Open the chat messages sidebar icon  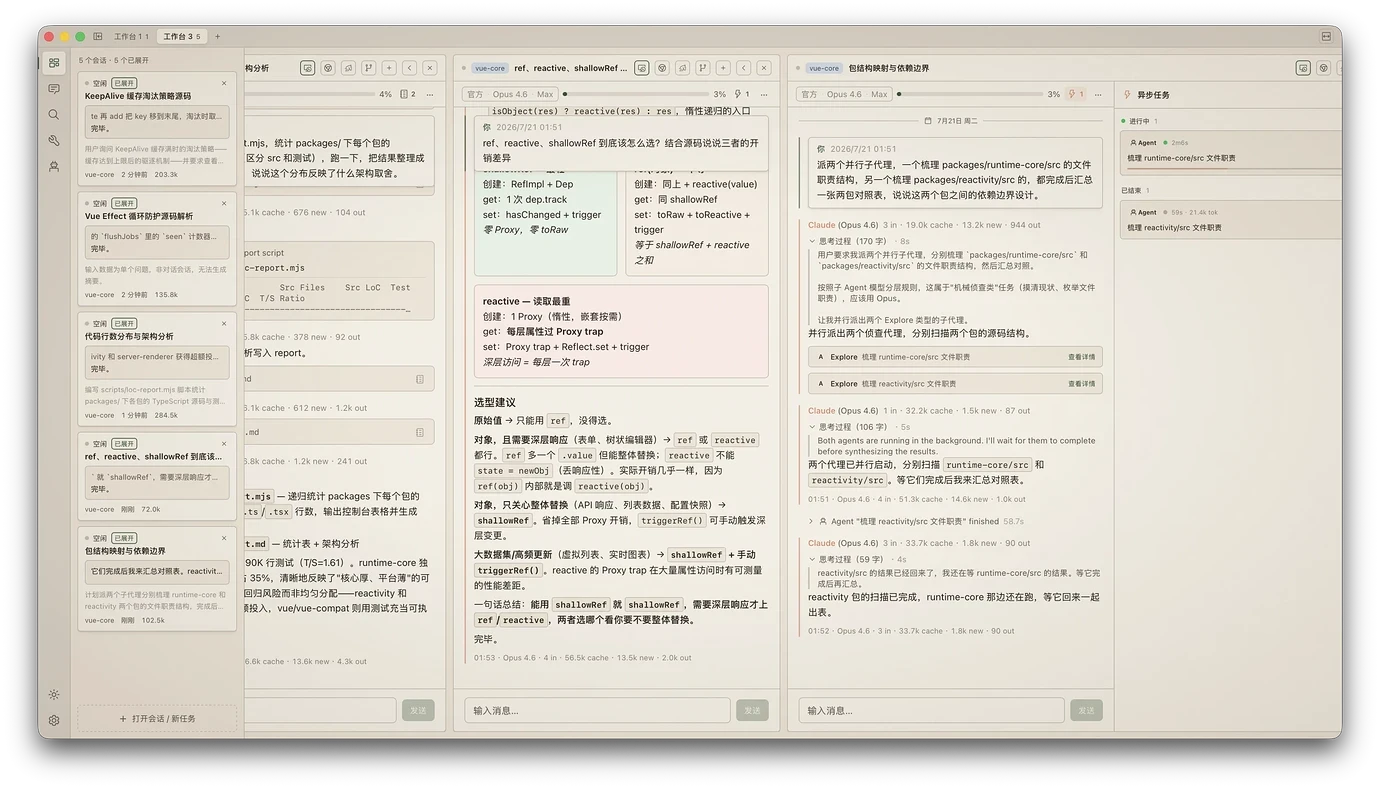(x=54, y=89)
